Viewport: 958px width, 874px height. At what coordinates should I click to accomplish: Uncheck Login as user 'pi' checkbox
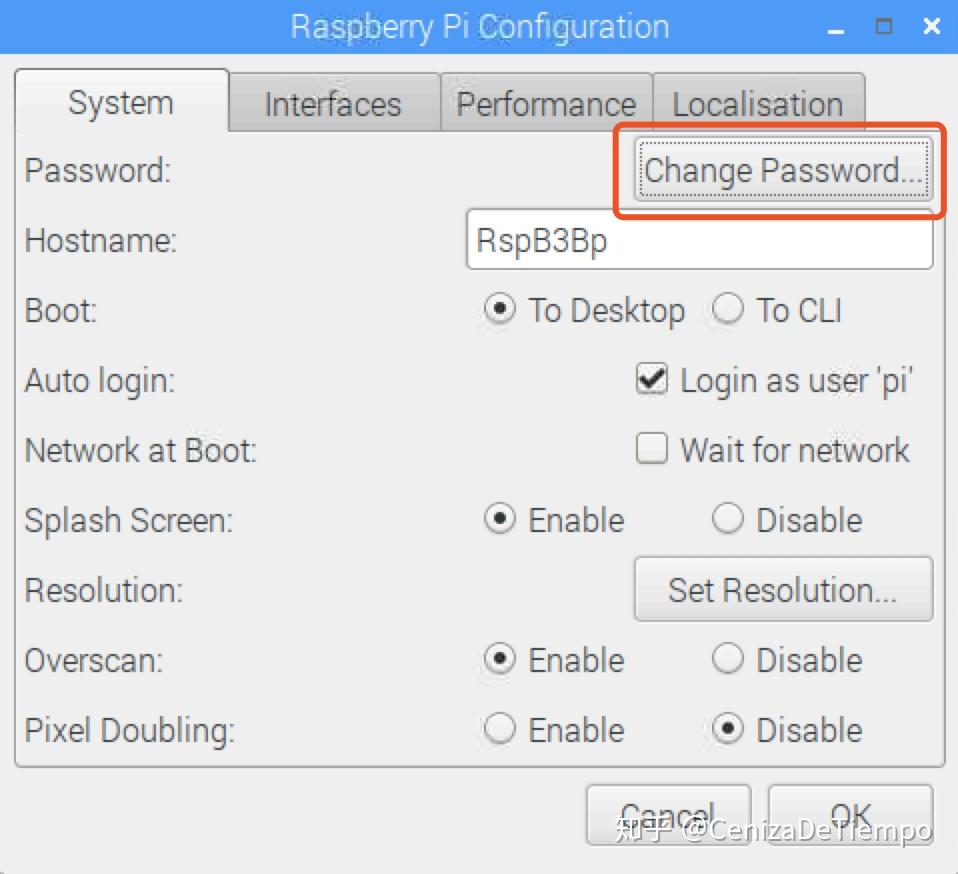click(652, 380)
